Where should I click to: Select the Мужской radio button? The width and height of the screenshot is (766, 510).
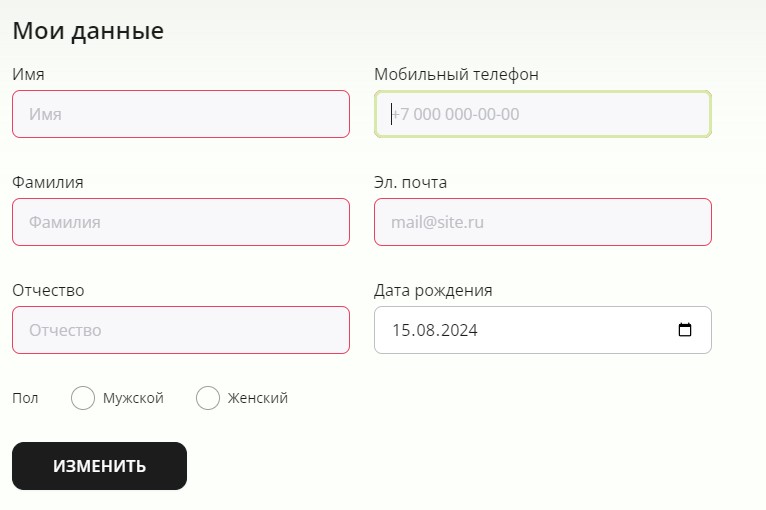[x=84, y=398]
